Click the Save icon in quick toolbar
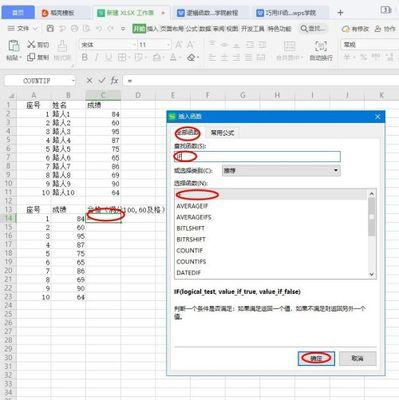 [50, 29]
